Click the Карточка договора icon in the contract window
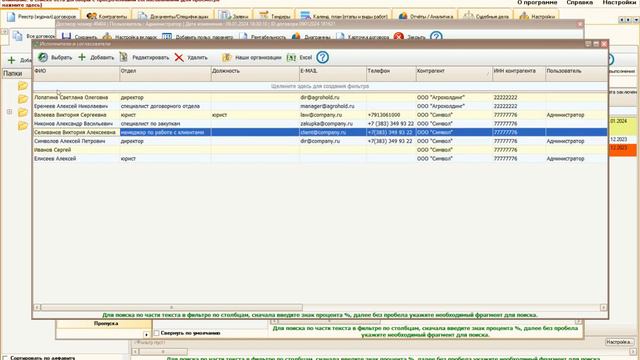Image resolution: width=640 pixels, height=360 pixels. [x=340, y=37]
